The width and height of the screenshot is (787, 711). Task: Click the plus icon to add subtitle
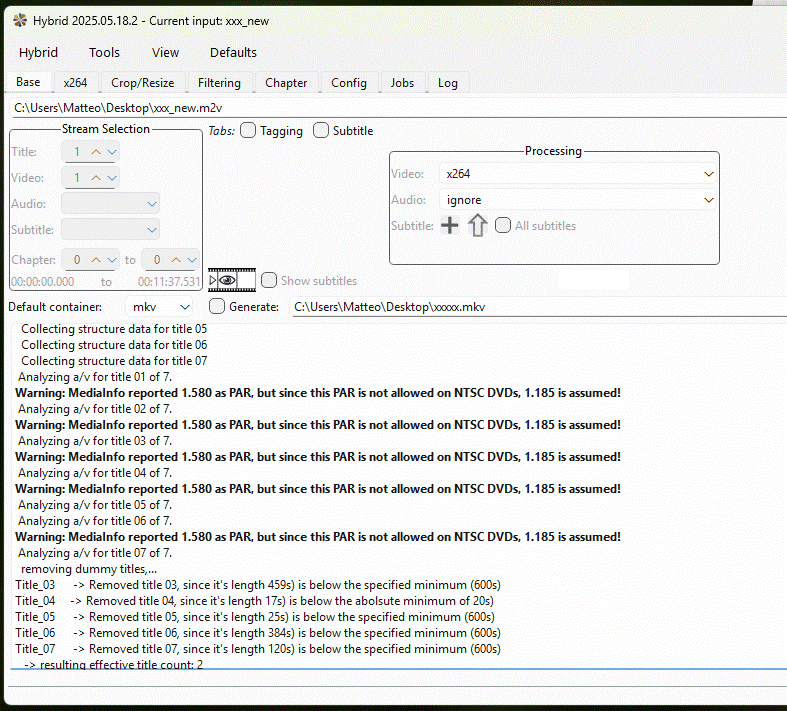pos(450,226)
